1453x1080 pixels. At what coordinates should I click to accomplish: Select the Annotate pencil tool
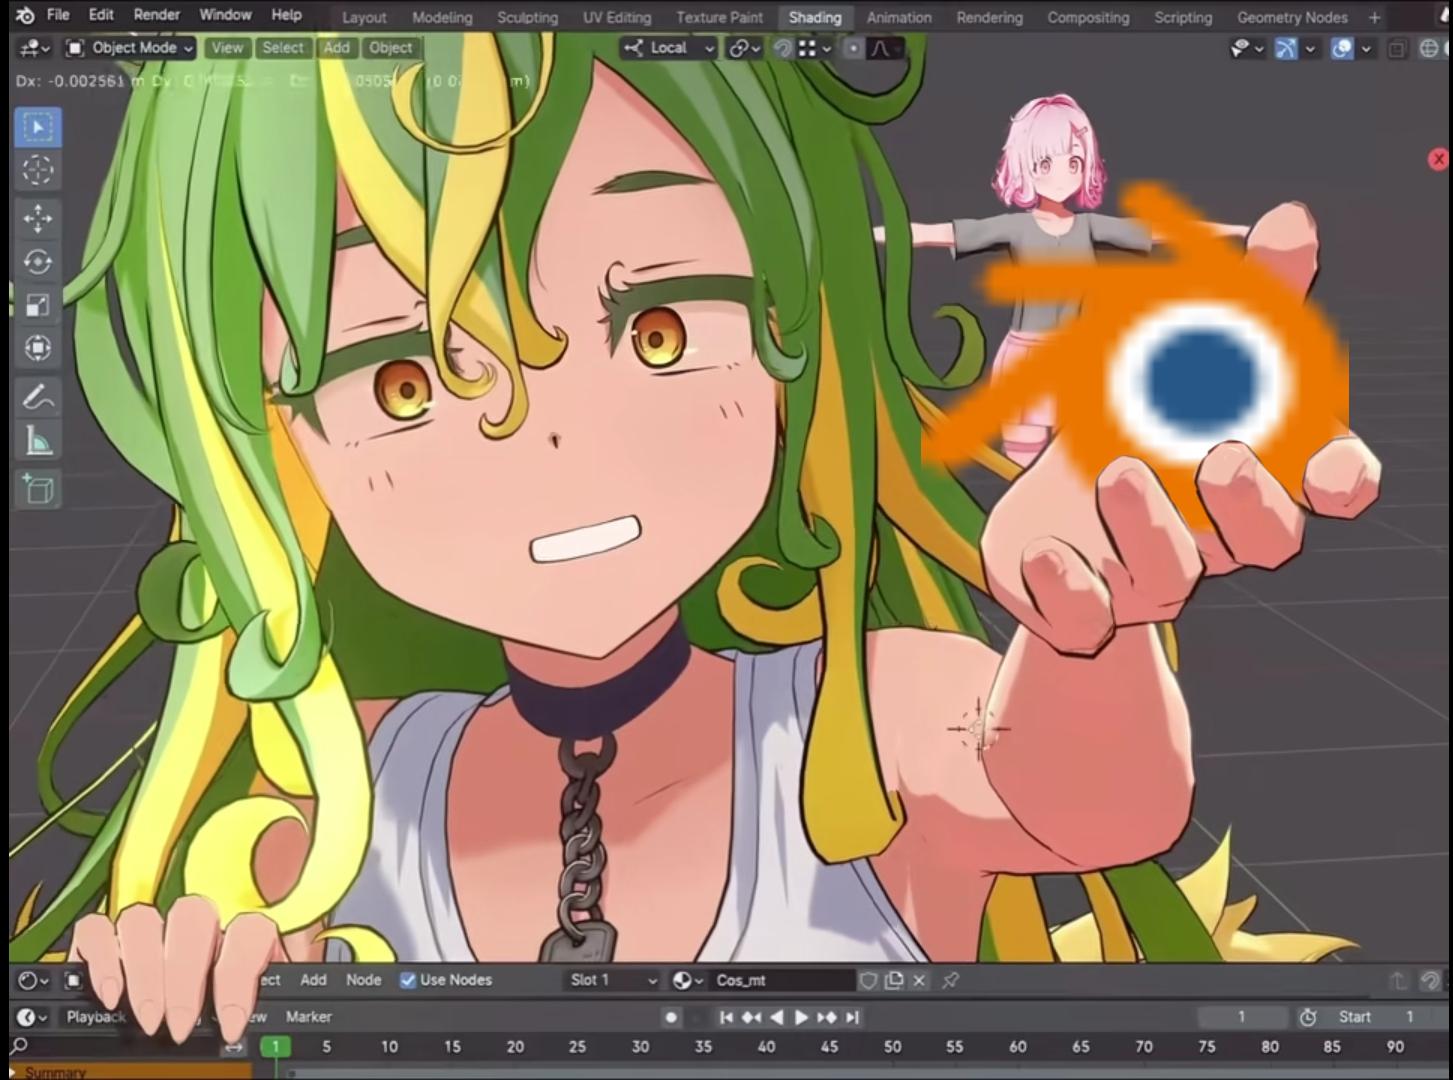tap(38, 397)
